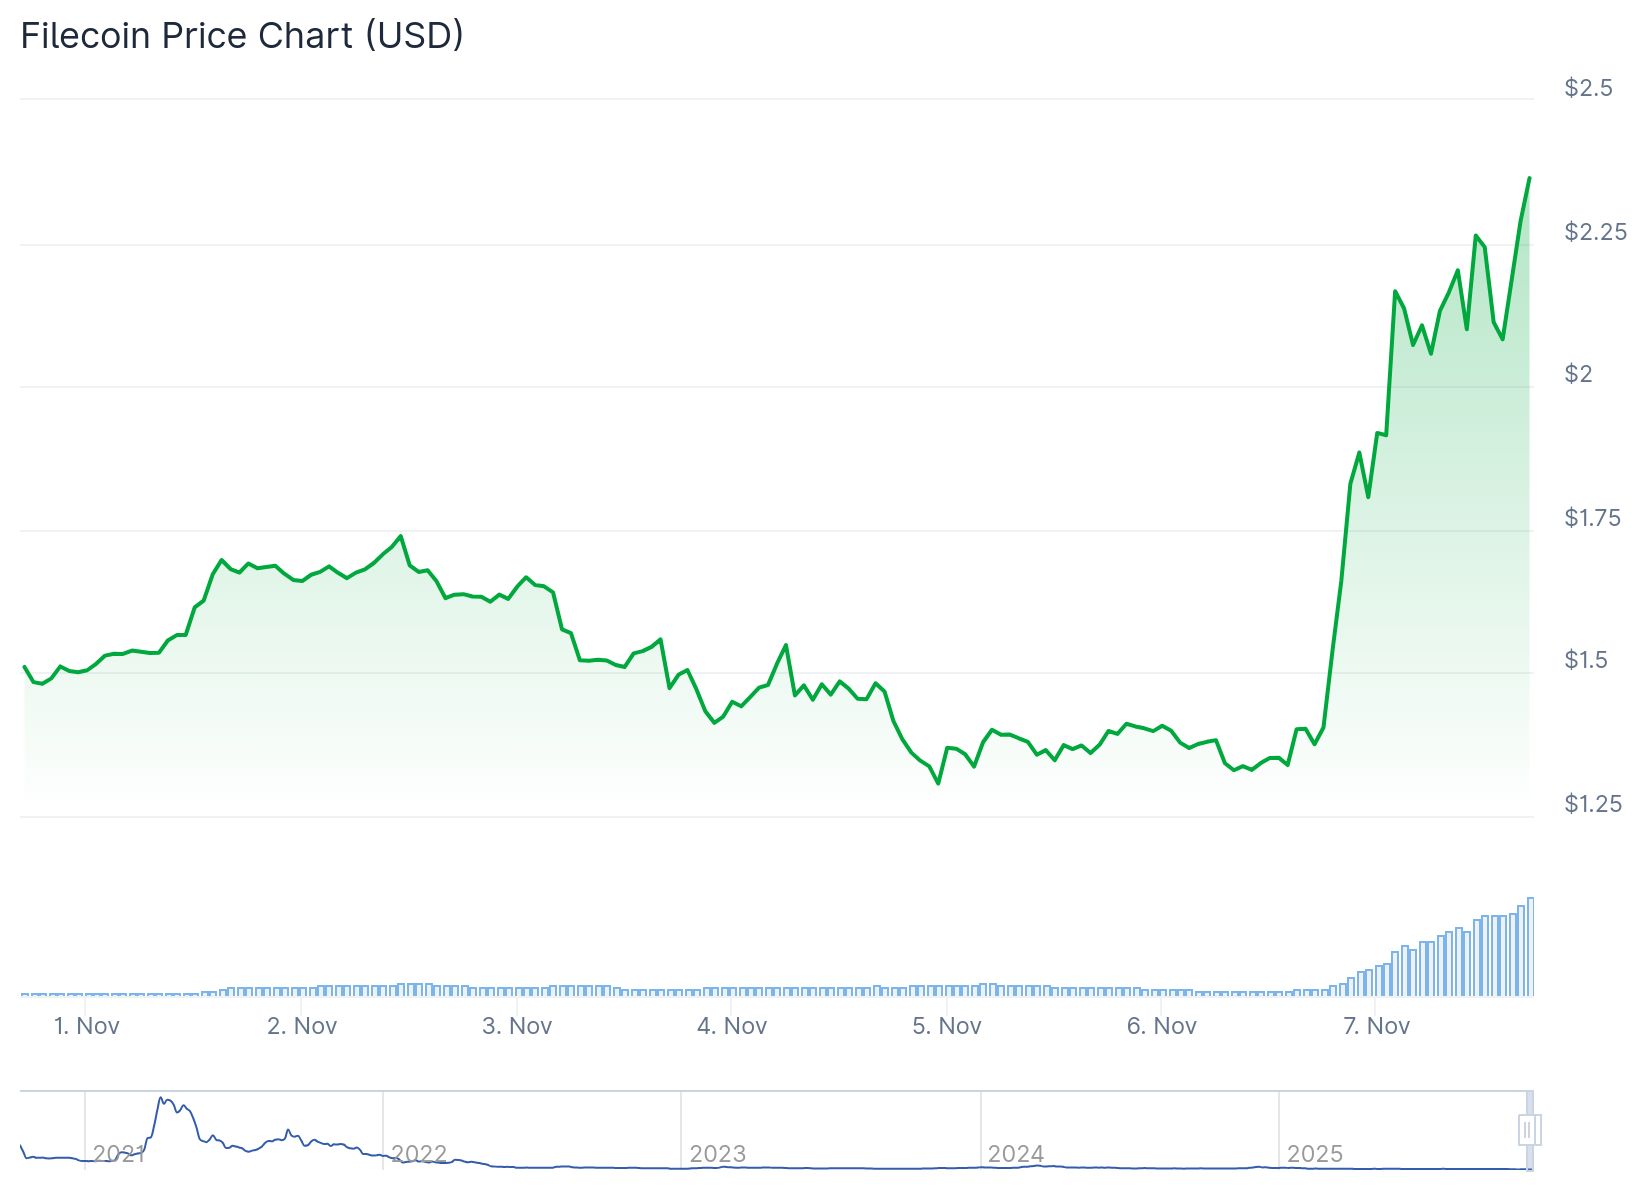Click the 3. Nov date label
The width and height of the screenshot is (1644, 1200).
click(x=517, y=1026)
